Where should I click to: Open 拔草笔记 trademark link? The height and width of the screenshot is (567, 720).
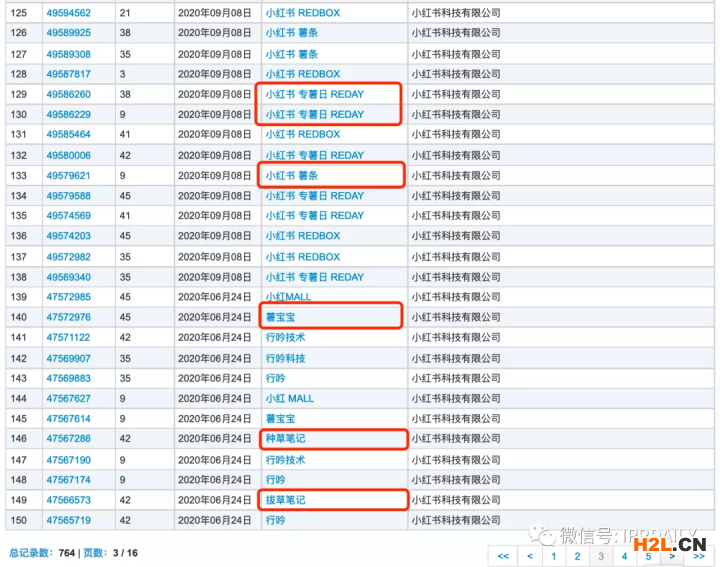[285, 500]
